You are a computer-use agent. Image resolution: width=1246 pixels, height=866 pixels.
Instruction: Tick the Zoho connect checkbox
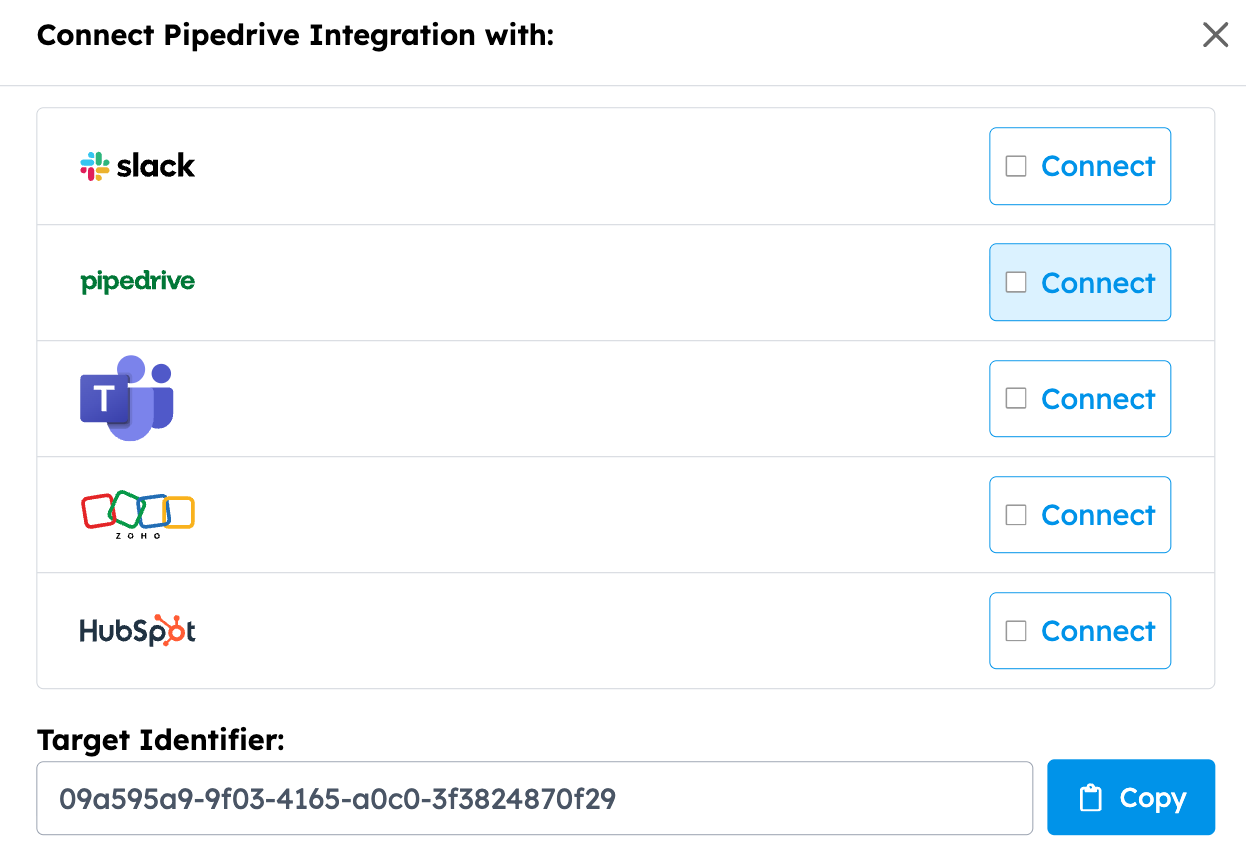[1016, 514]
